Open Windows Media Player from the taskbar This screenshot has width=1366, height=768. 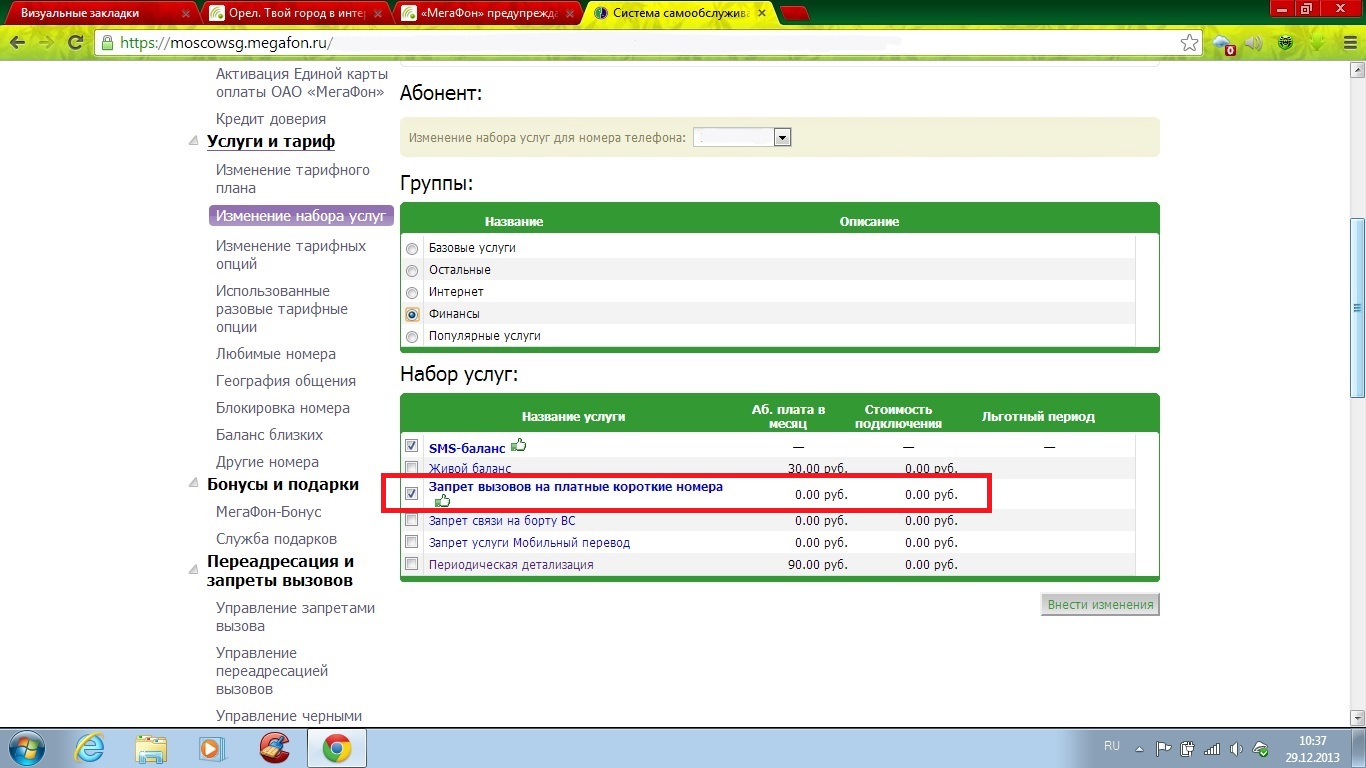coord(212,748)
